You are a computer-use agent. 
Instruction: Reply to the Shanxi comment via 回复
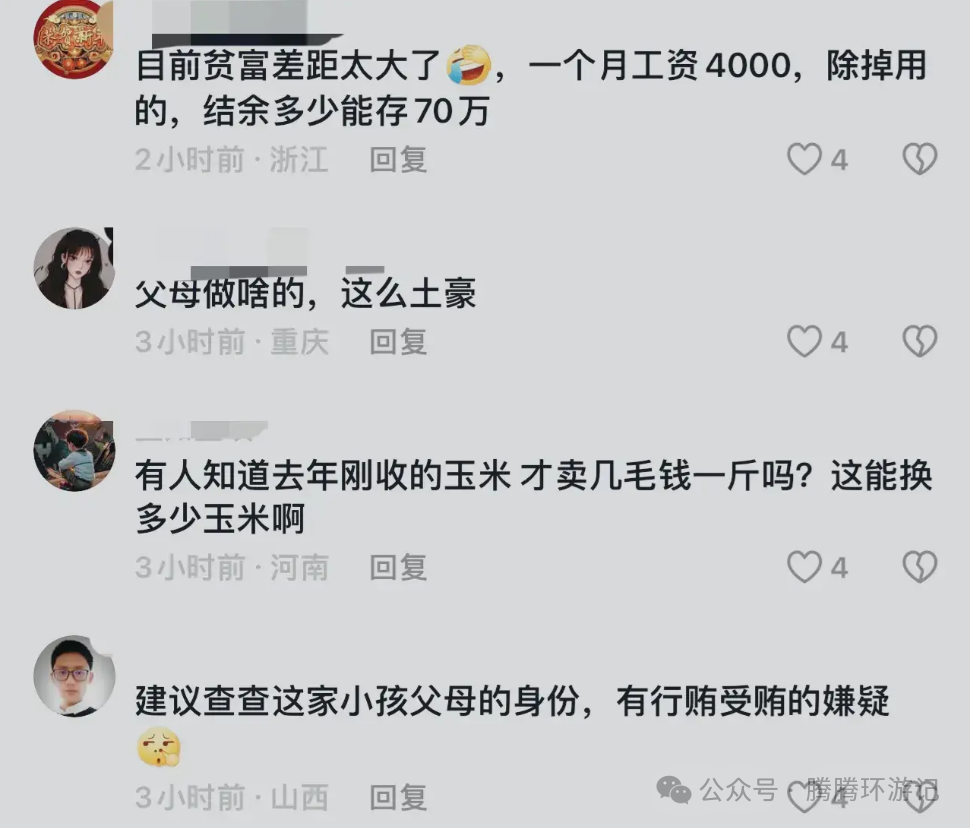tap(398, 797)
